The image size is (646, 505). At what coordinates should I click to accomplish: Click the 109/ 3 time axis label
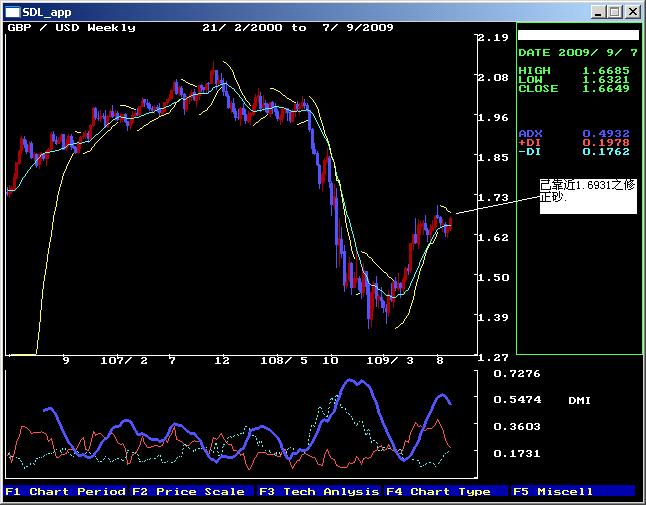pos(390,361)
